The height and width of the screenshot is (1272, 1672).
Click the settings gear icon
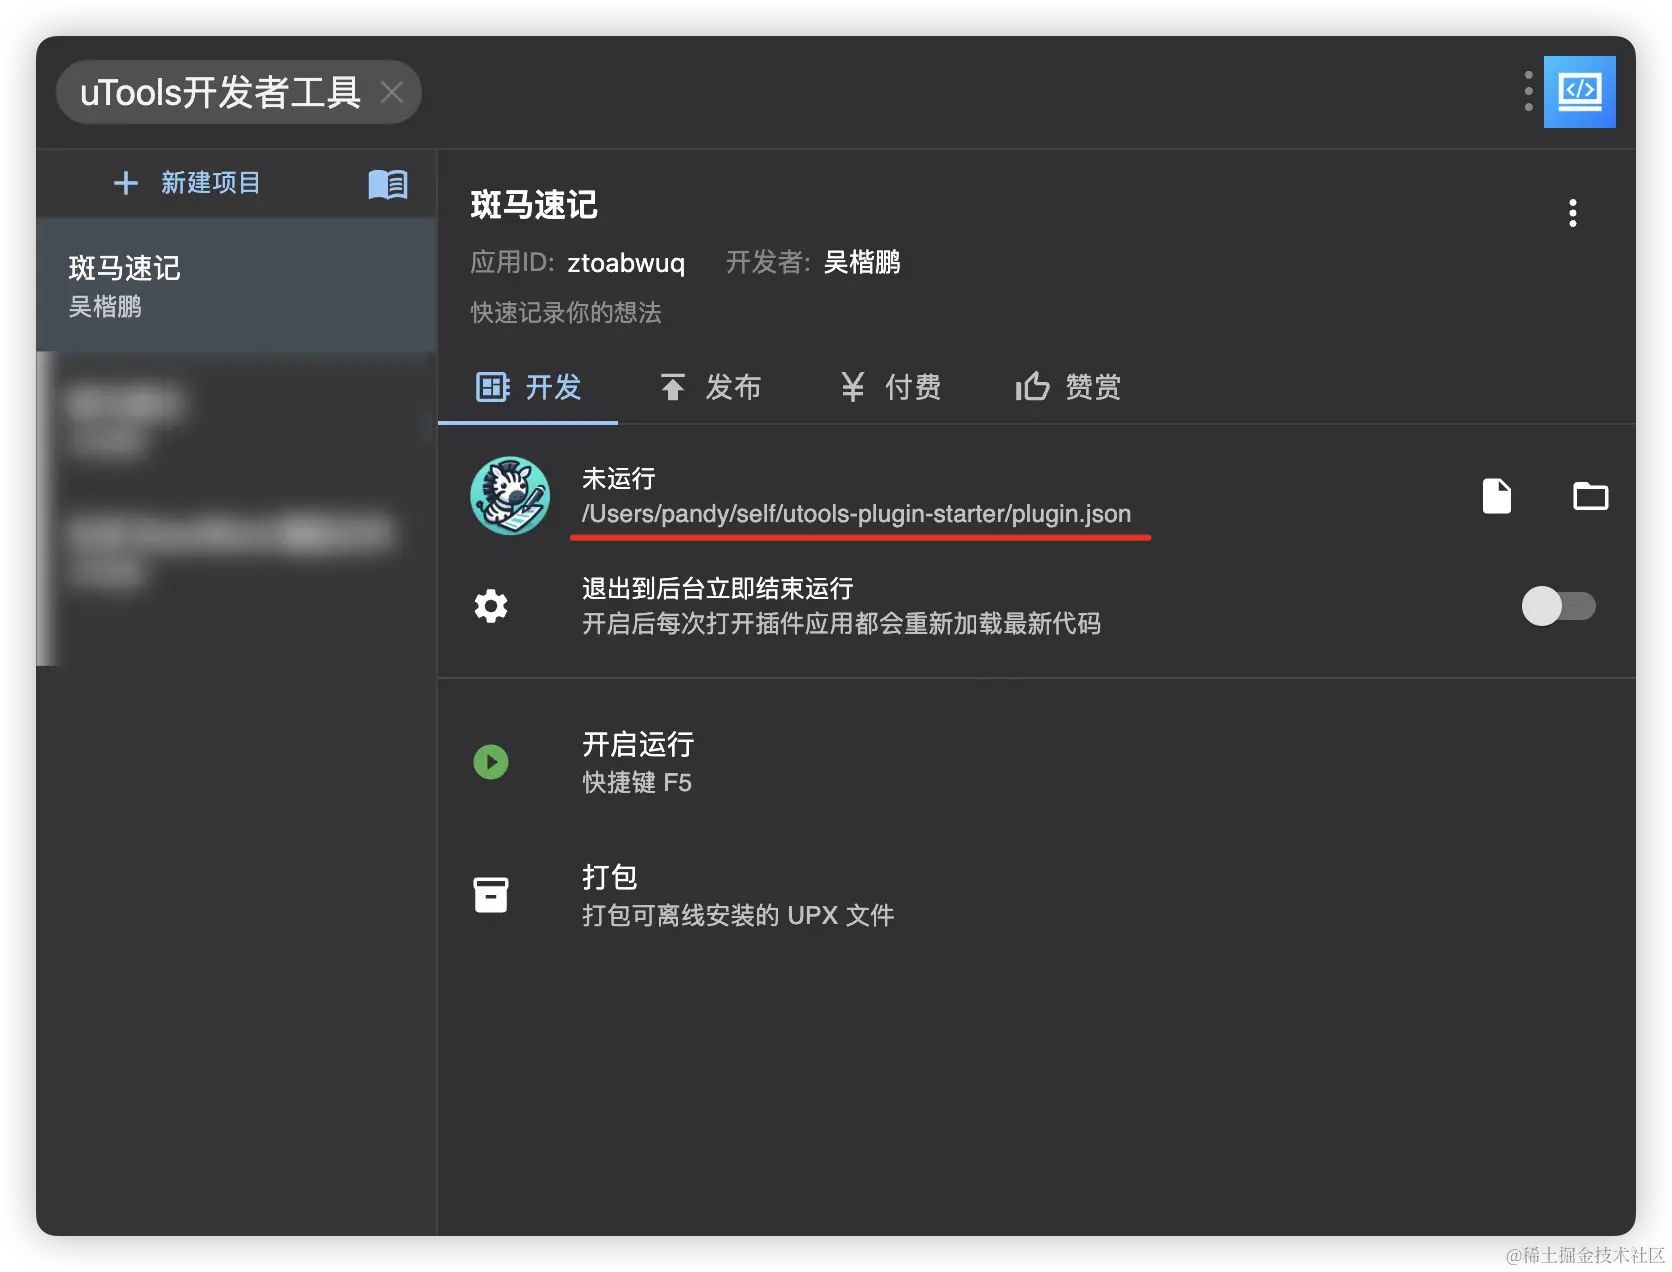pos(491,606)
